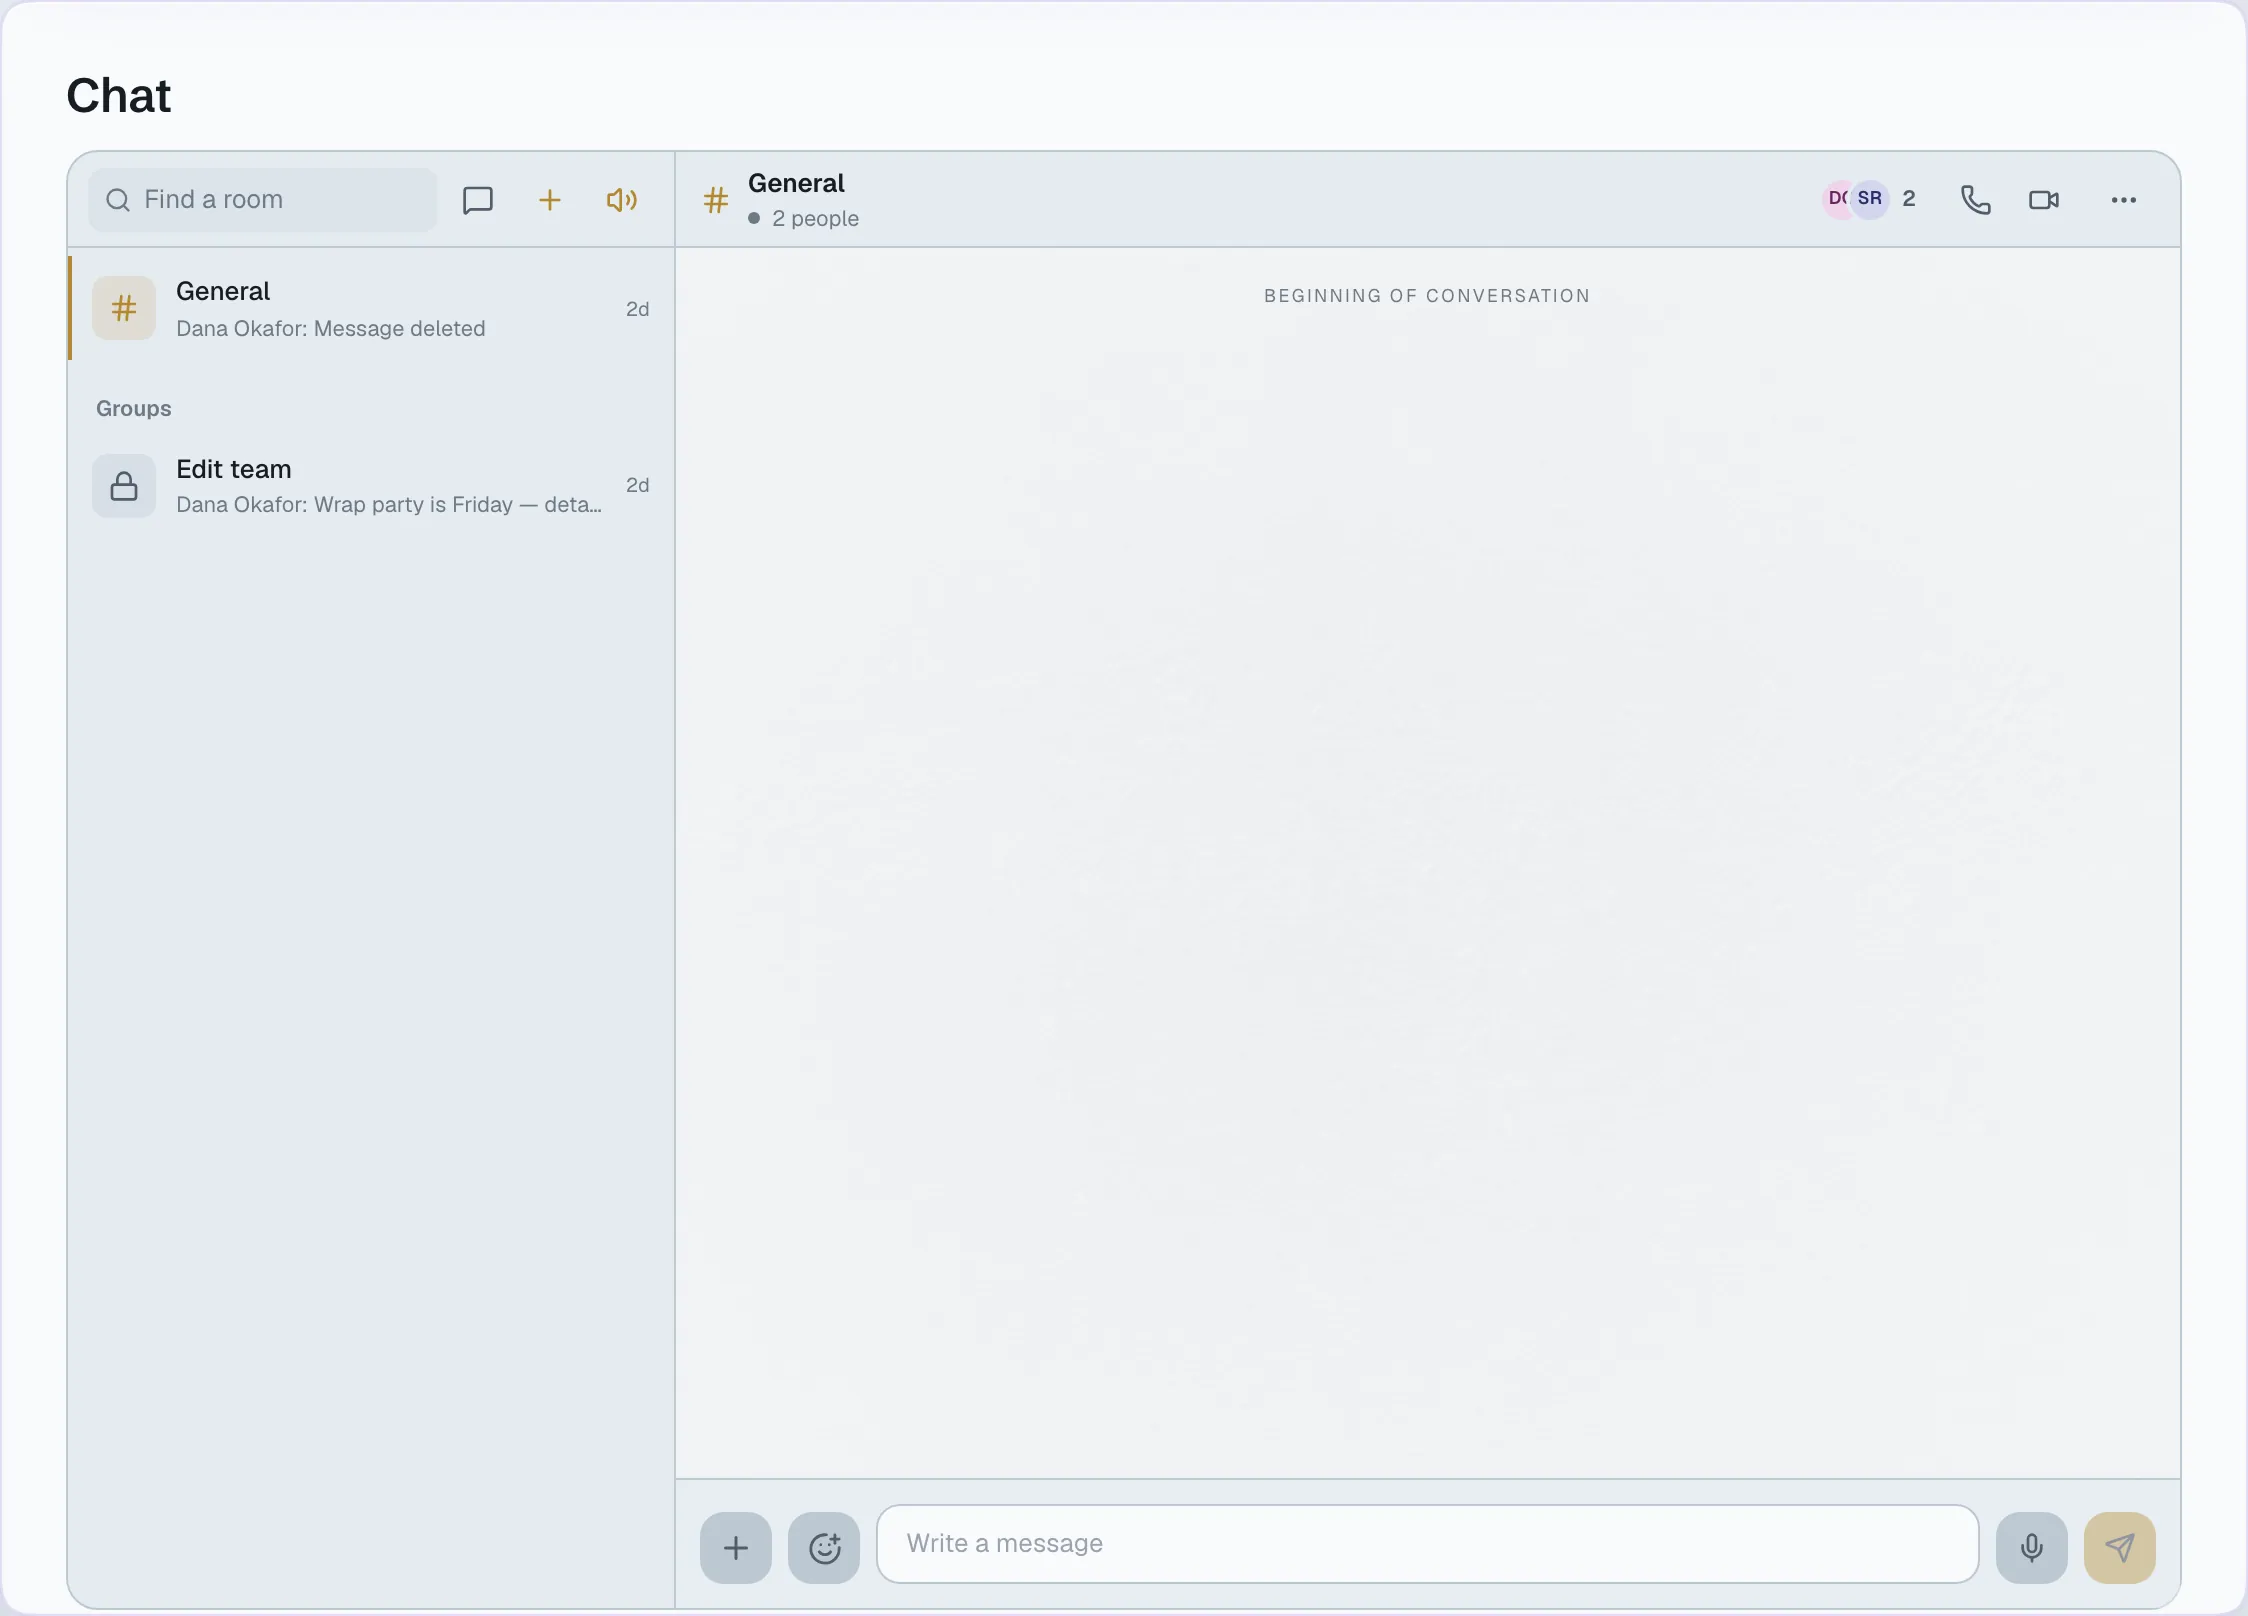This screenshot has height=1616, width=2248.
Task: Start a voice call in General
Action: (1975, 200)
